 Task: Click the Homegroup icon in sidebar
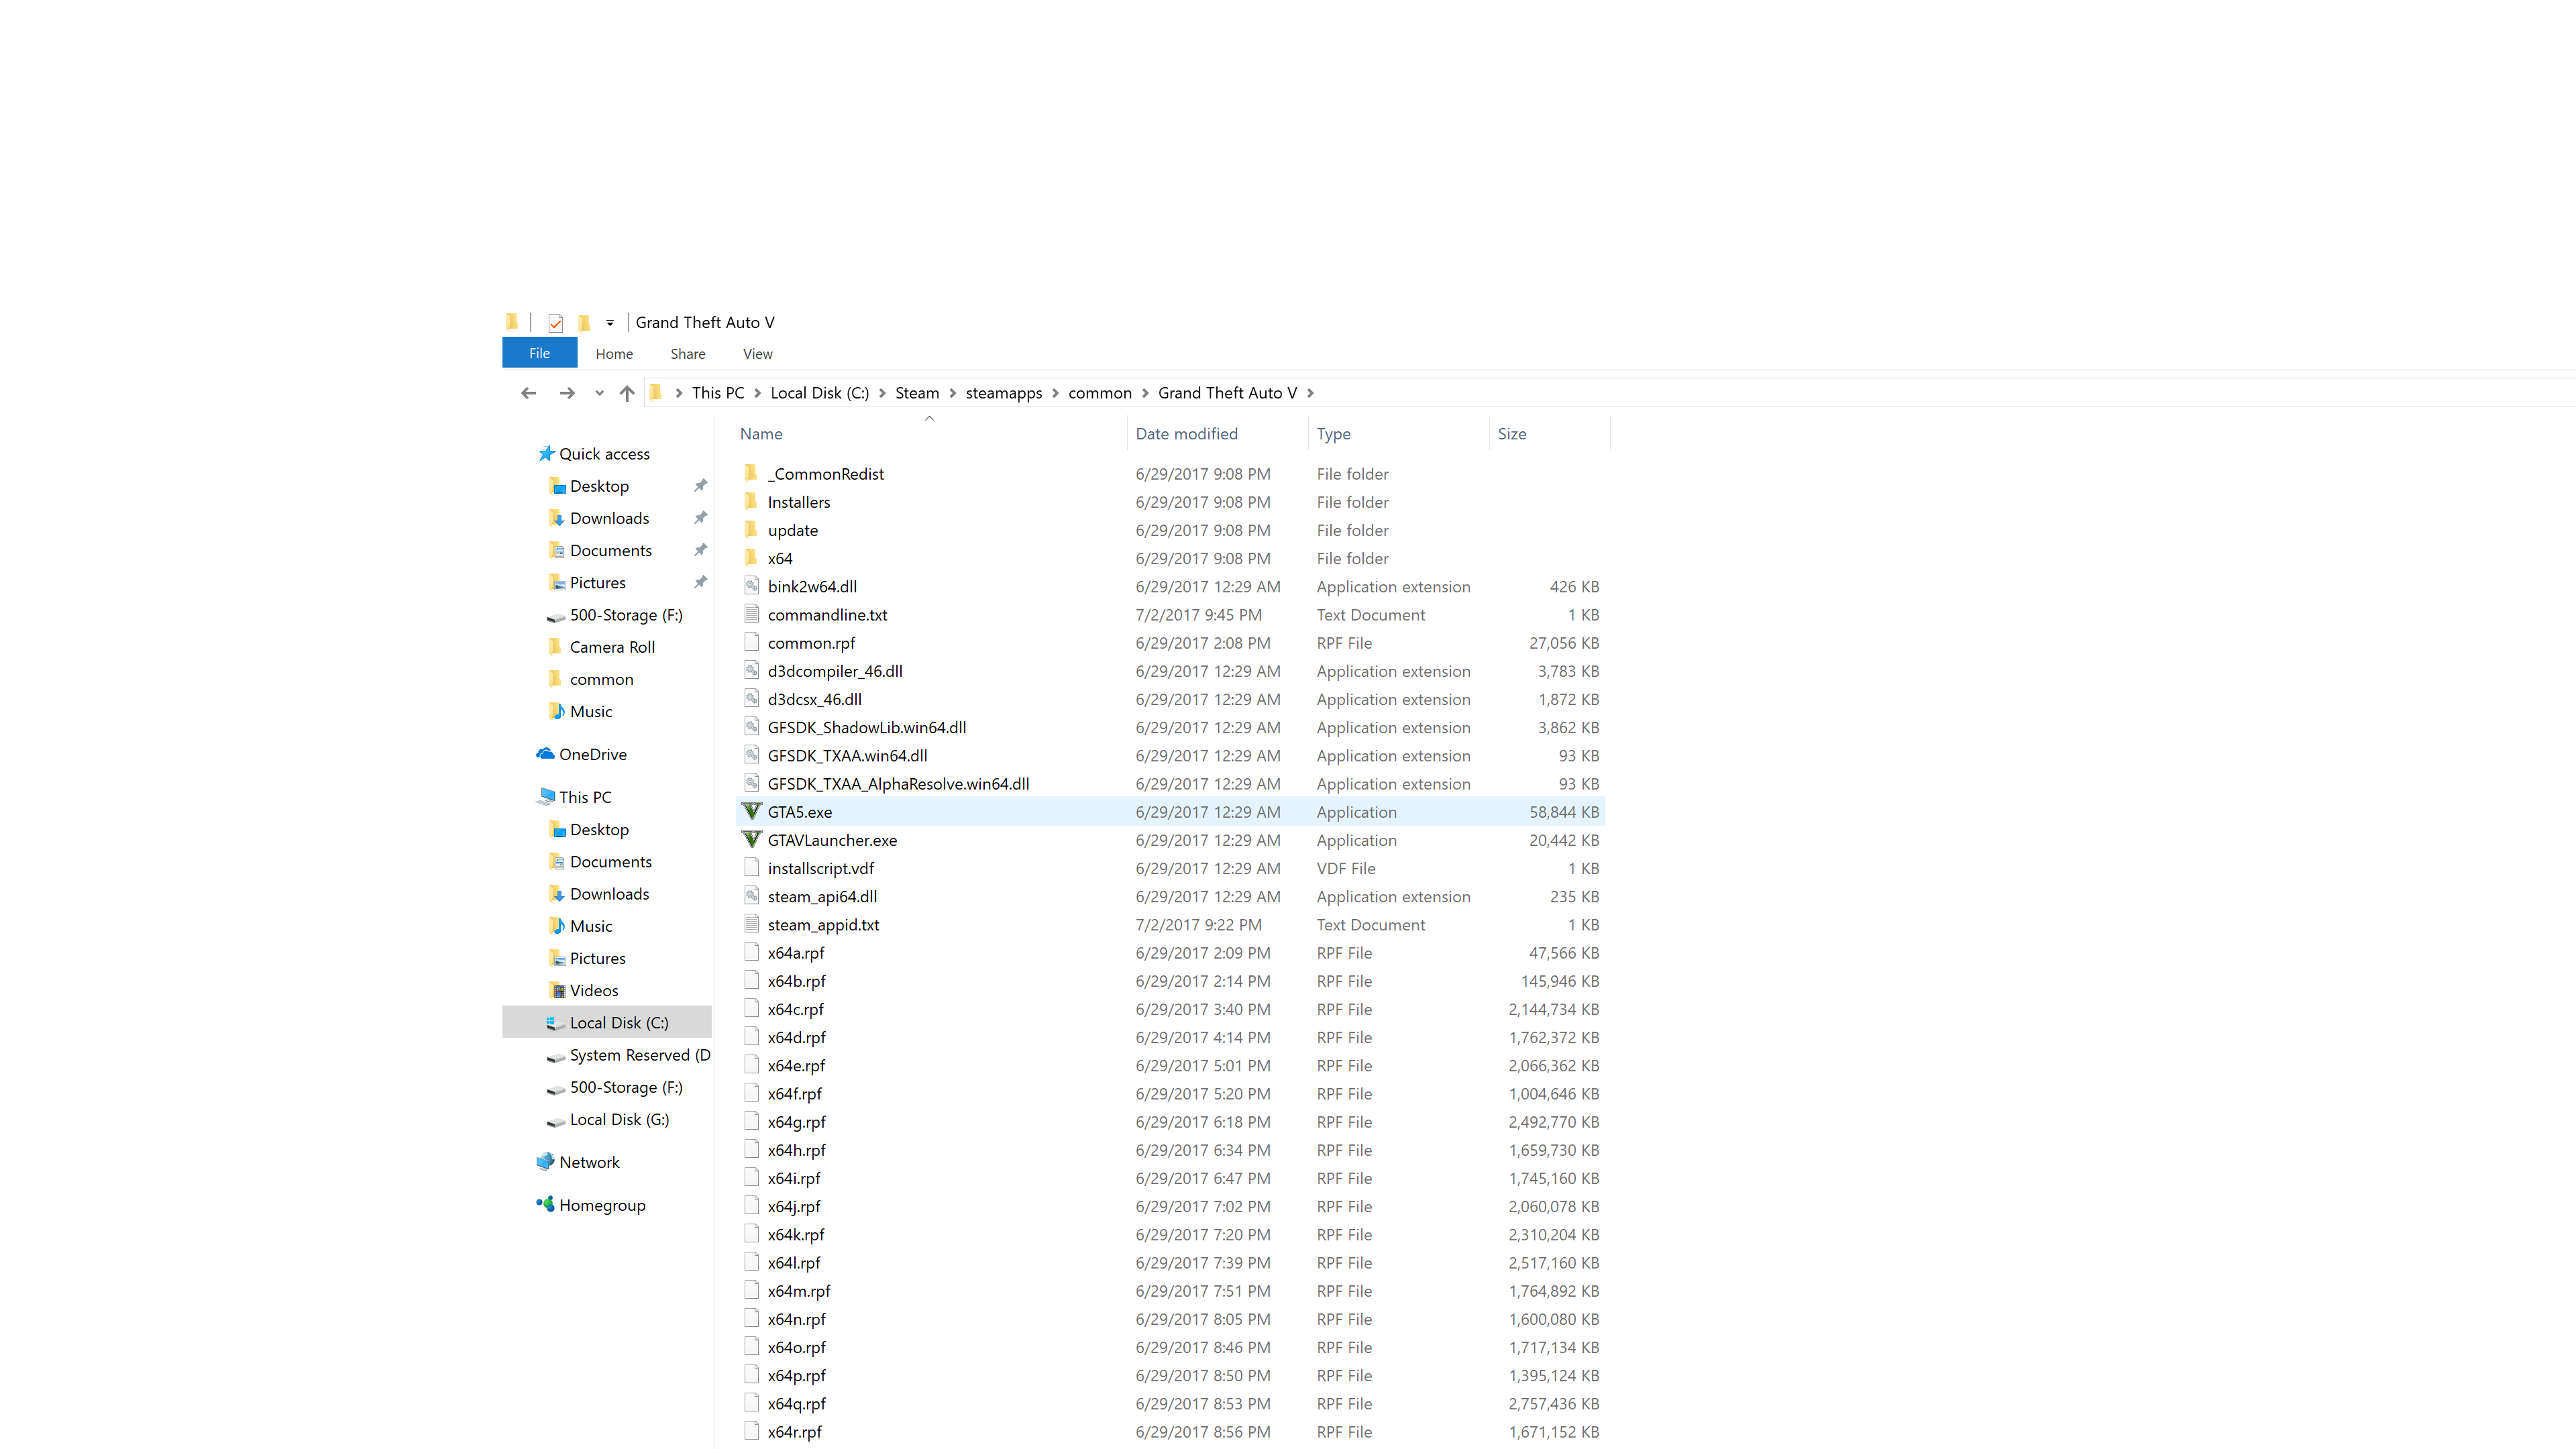546,1205
